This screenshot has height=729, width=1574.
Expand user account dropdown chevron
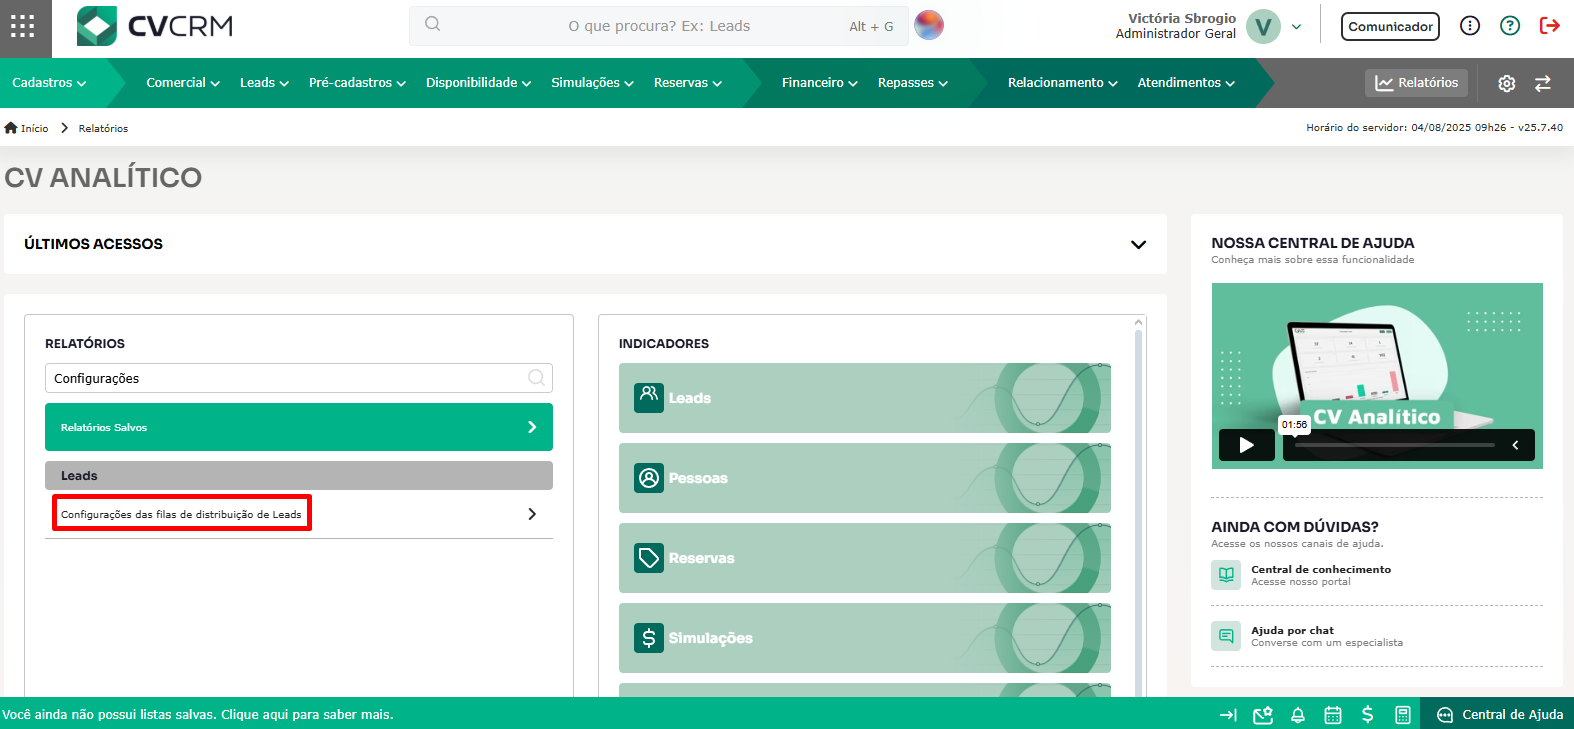point(1297,27)
